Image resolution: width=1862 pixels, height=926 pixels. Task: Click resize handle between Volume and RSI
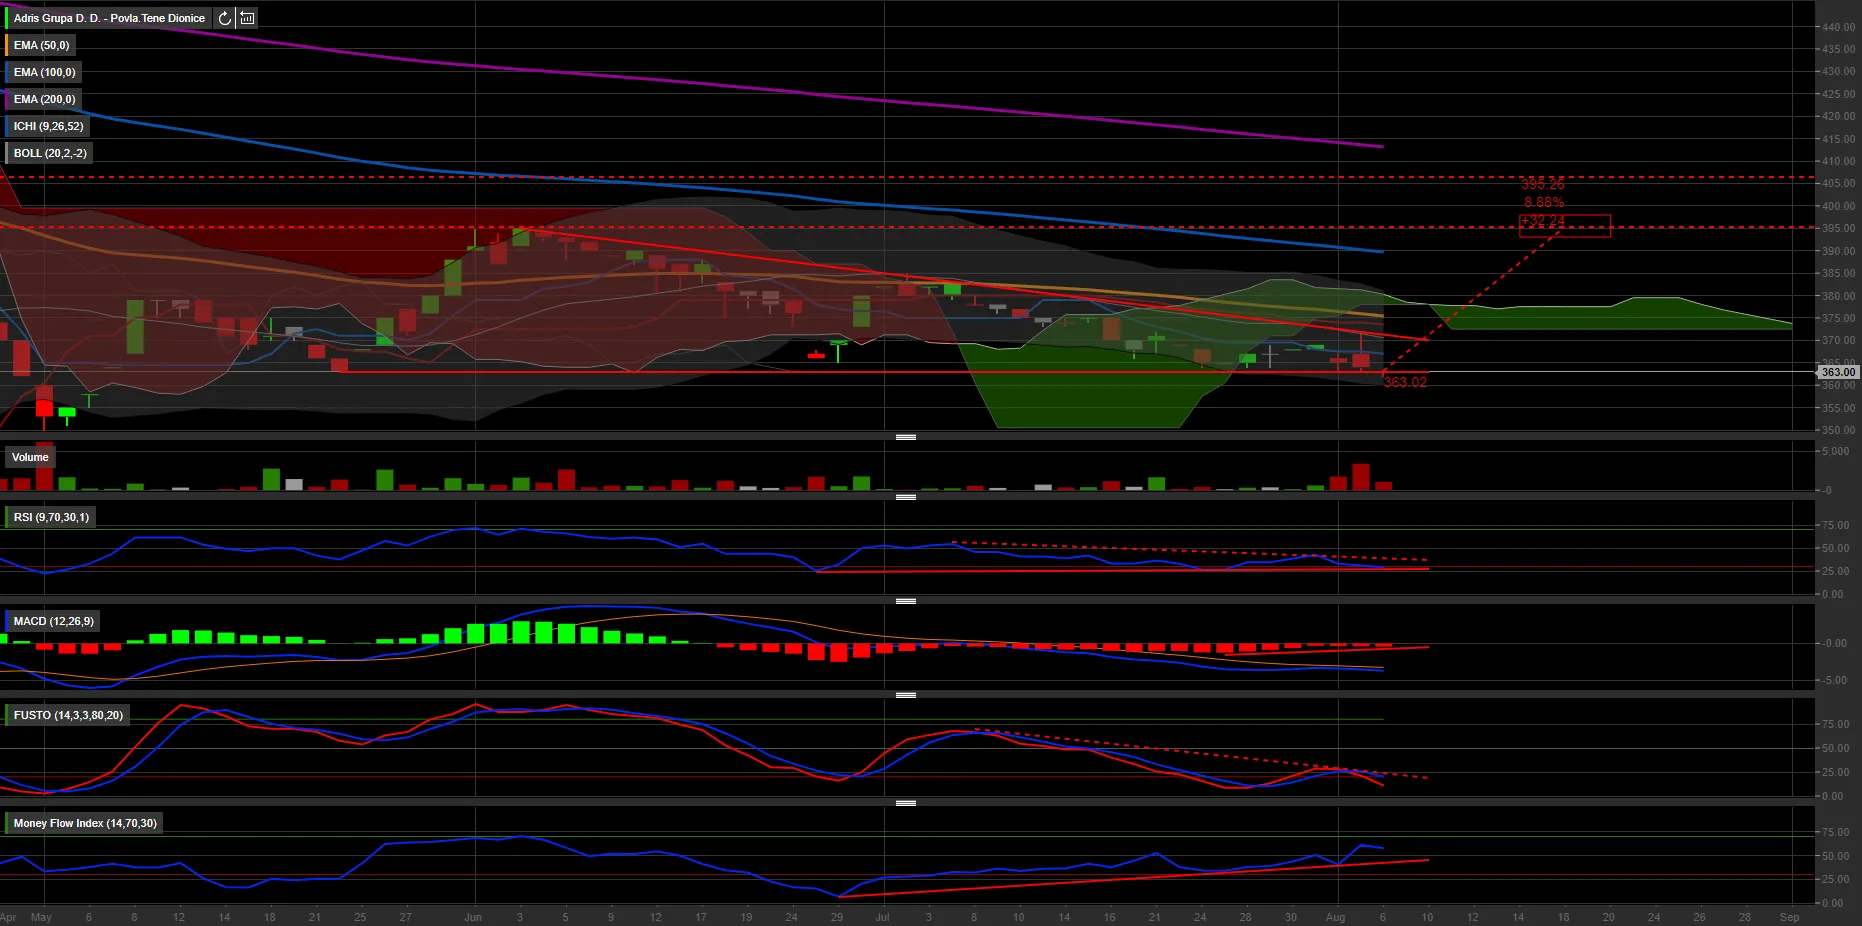click(906, 497)
